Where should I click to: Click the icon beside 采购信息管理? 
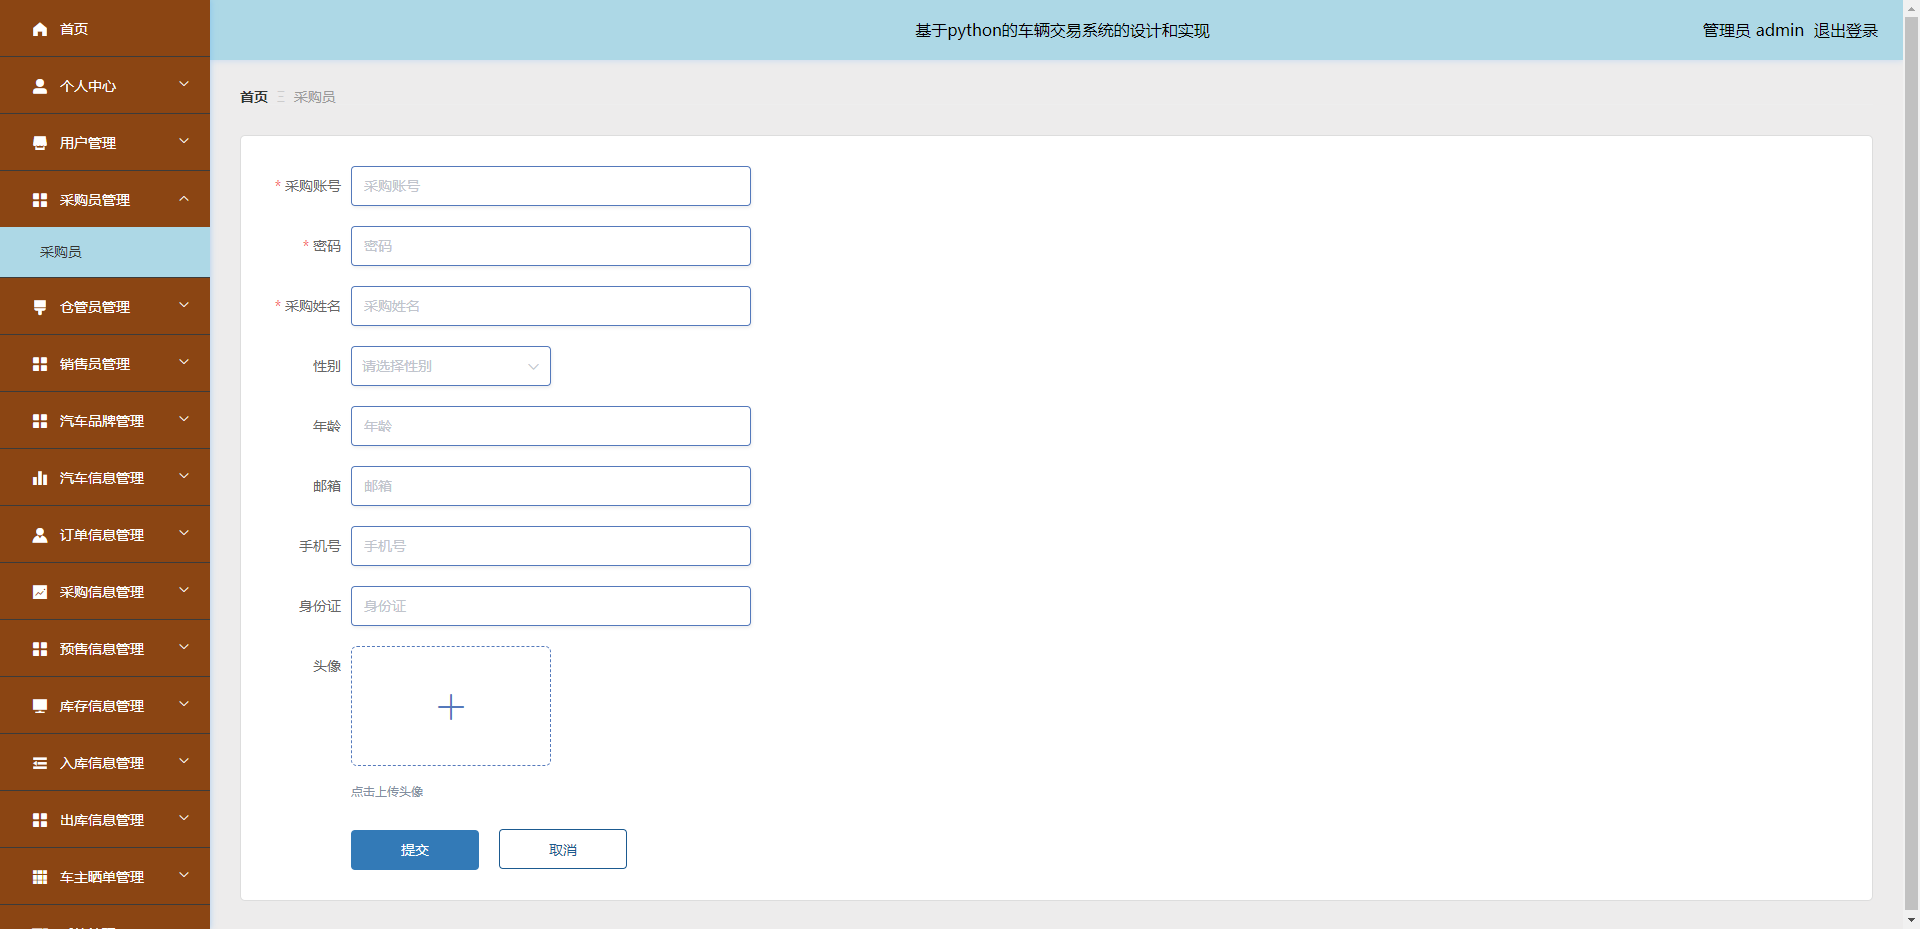pos(40,592)
